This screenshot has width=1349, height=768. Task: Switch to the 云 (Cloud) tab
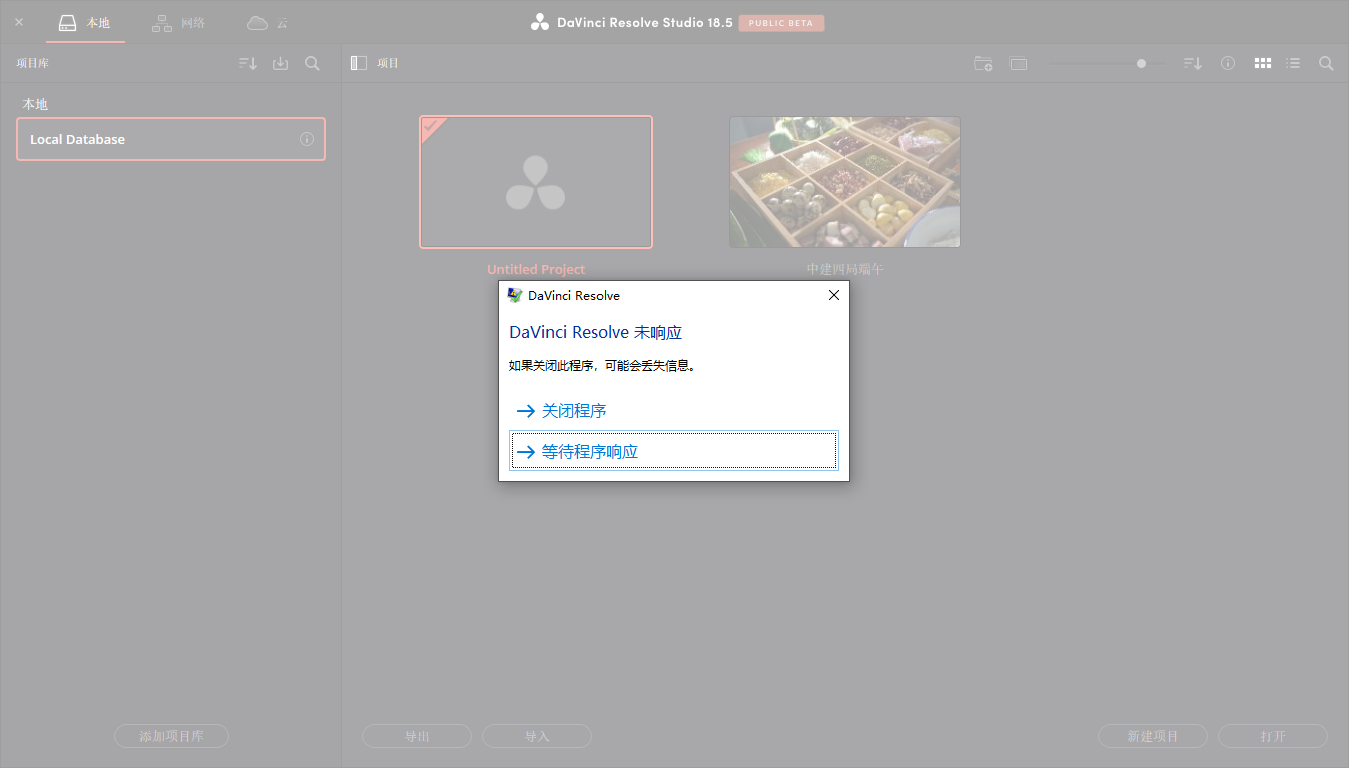pos(268,22)
